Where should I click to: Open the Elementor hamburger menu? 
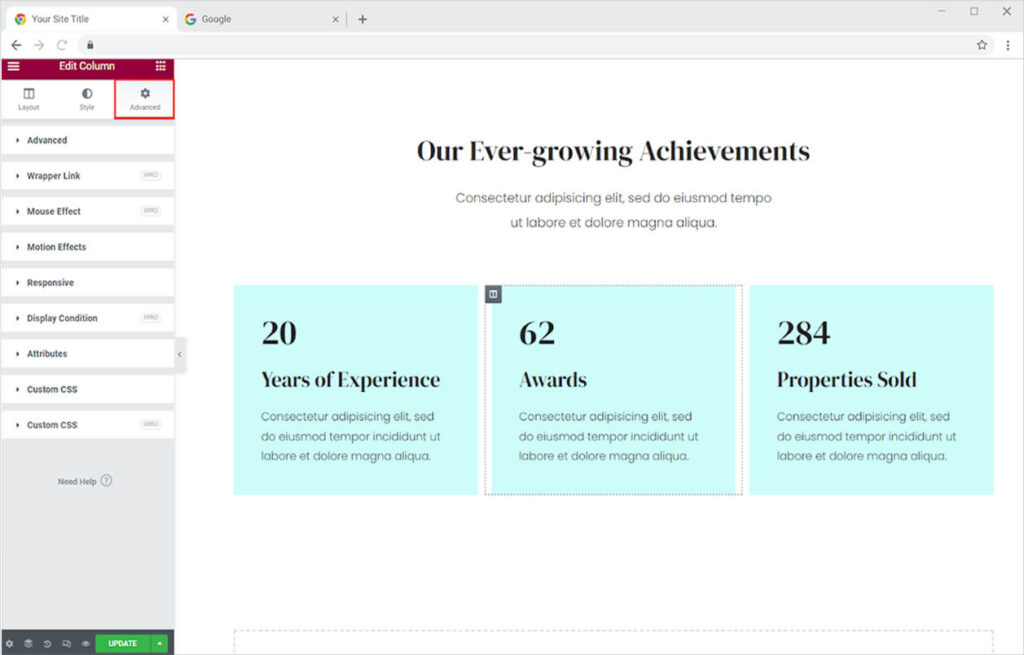pos(13,66)
